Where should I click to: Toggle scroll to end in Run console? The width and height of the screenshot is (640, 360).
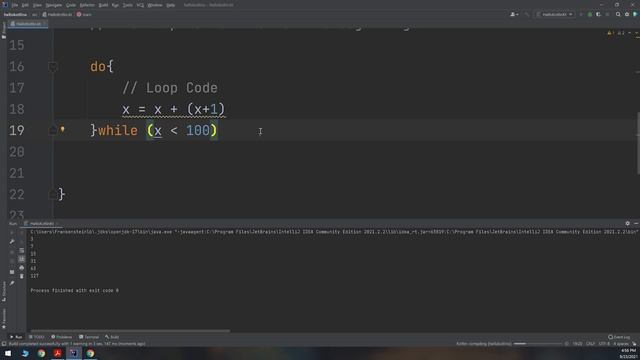22,259
